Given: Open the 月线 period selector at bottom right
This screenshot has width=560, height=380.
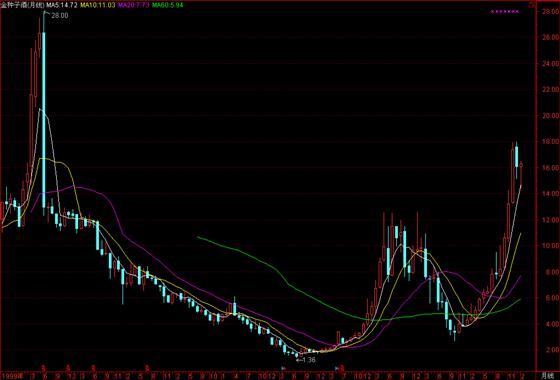Looking at the screenshot, I should pyautogui.click(x=547, y=376).
